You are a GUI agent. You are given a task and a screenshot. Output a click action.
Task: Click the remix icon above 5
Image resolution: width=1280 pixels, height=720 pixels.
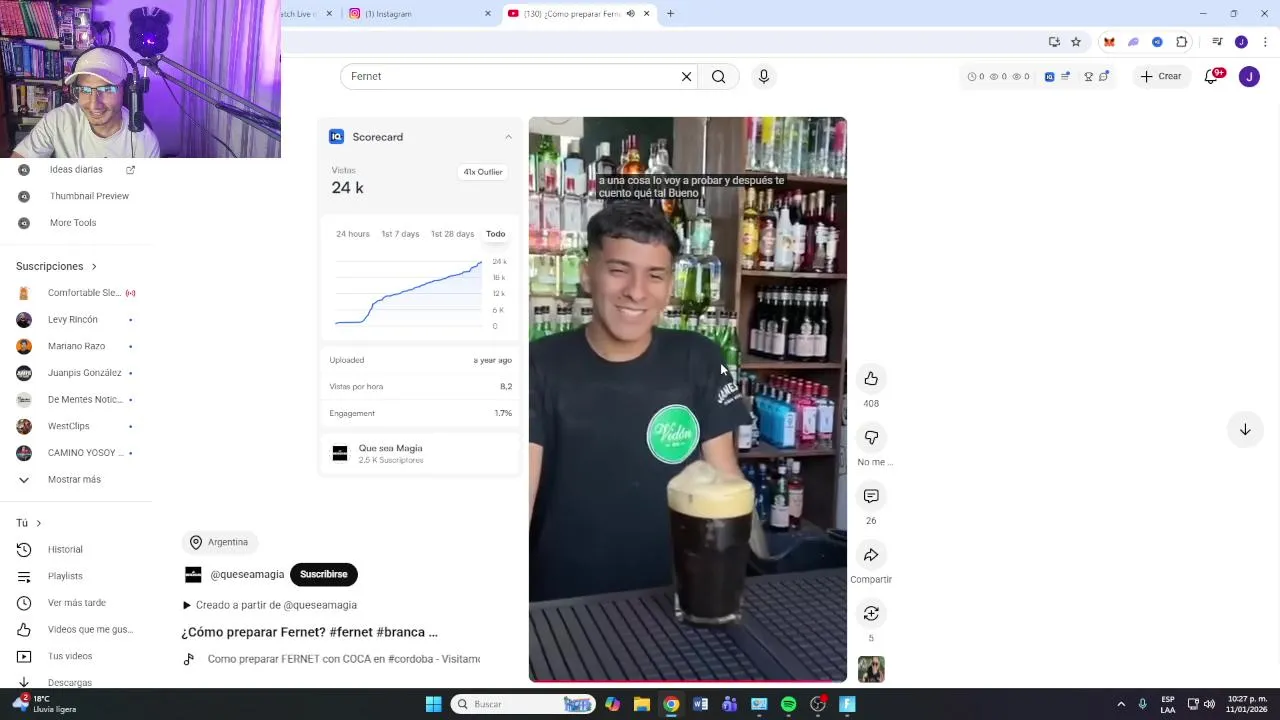click(x=871, y=613)
